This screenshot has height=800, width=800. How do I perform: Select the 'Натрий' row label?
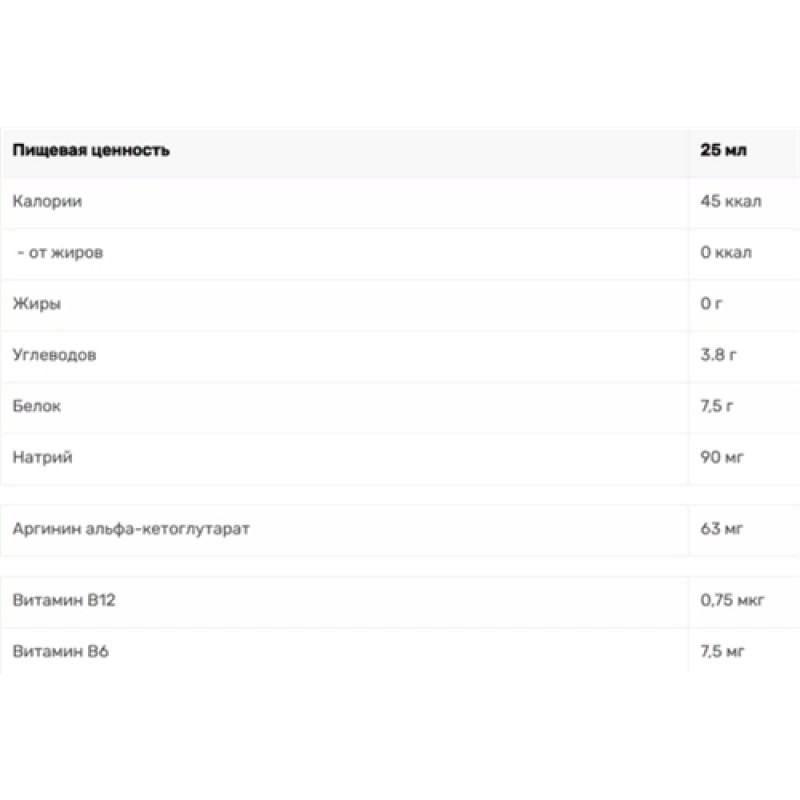[x=43, y=457]
